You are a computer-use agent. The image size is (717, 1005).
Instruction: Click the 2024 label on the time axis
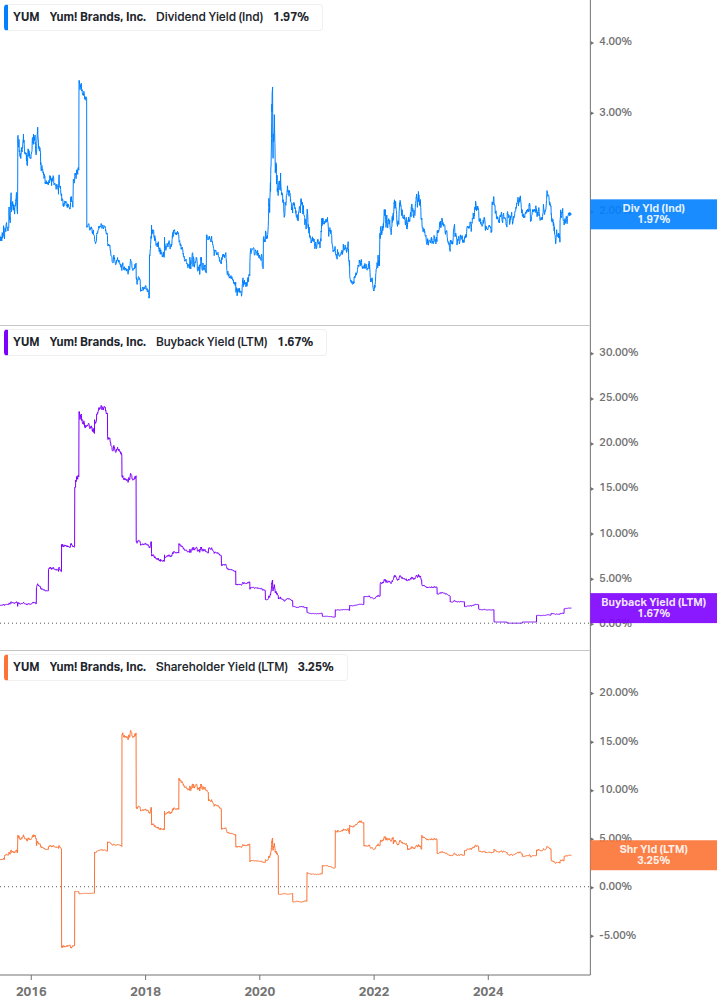tap(488, 992)
